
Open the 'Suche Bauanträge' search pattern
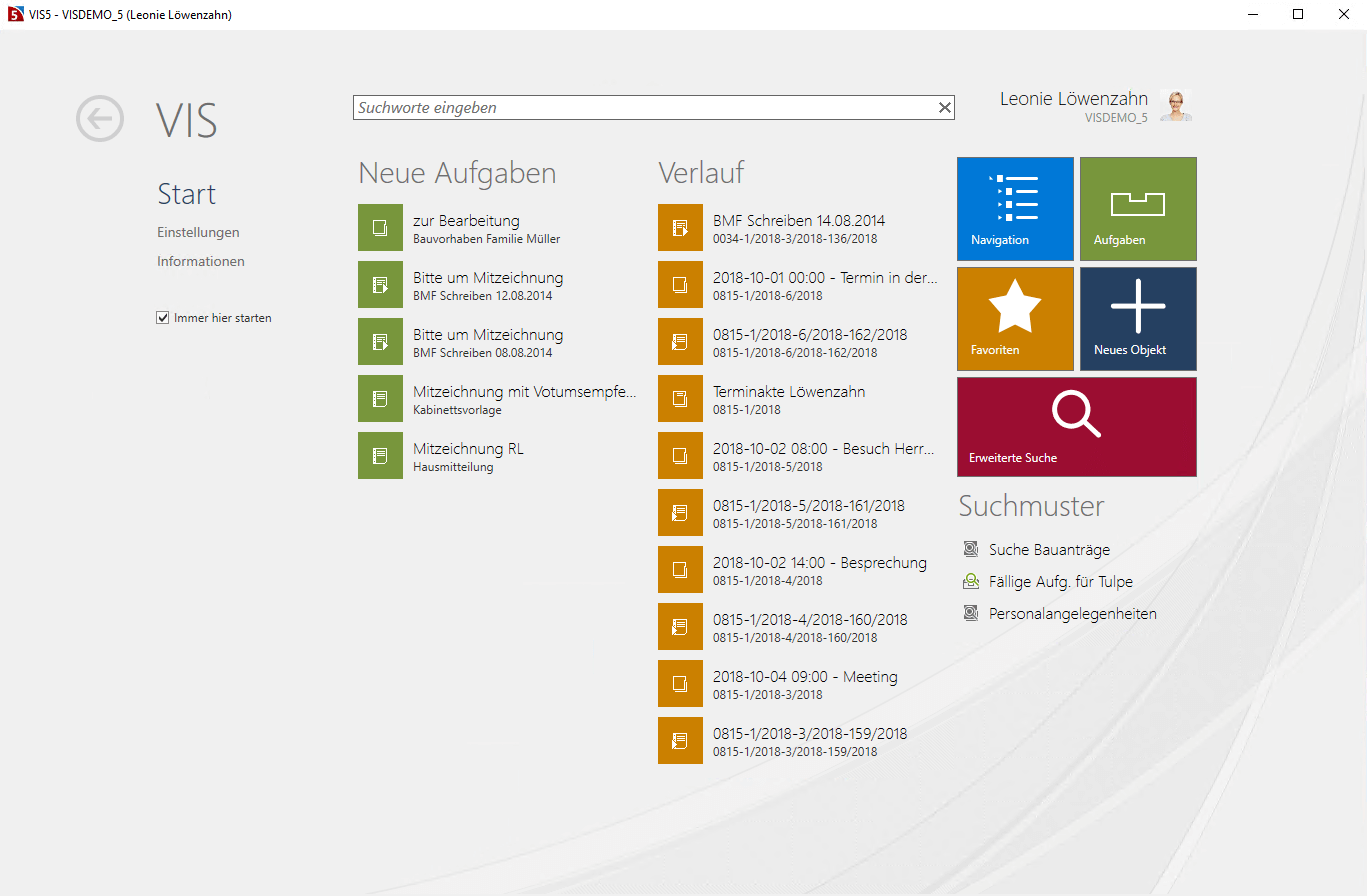click(x=1049, y=549)
